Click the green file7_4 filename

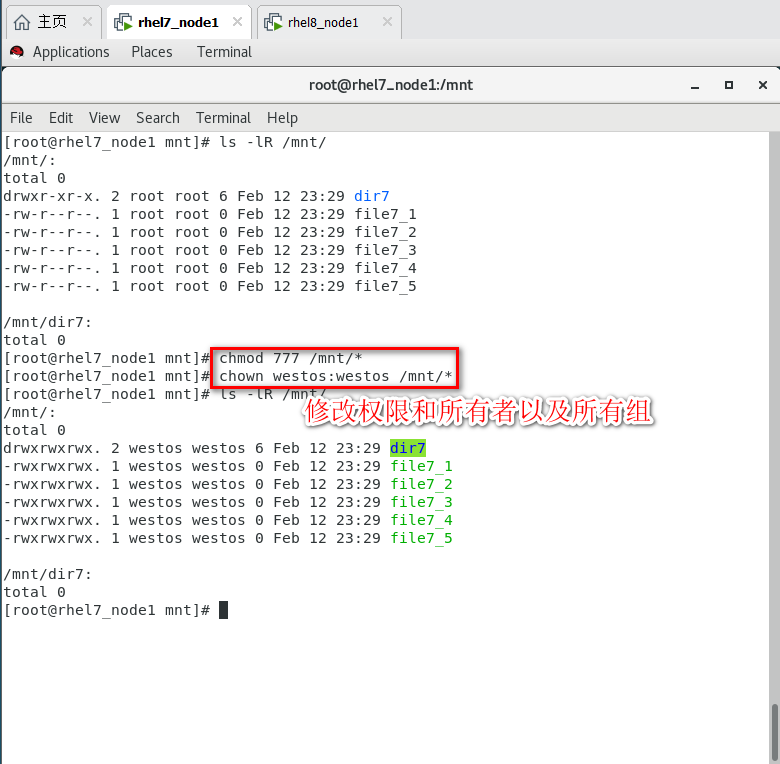421,520
